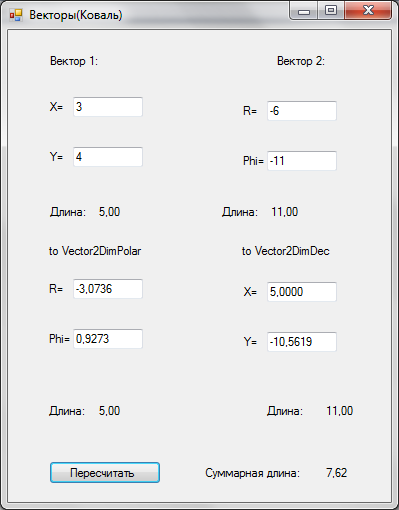Click the Суммарная длина value 7,62
This screenshot has height=510, width=399.
click(x=337, y=473)
